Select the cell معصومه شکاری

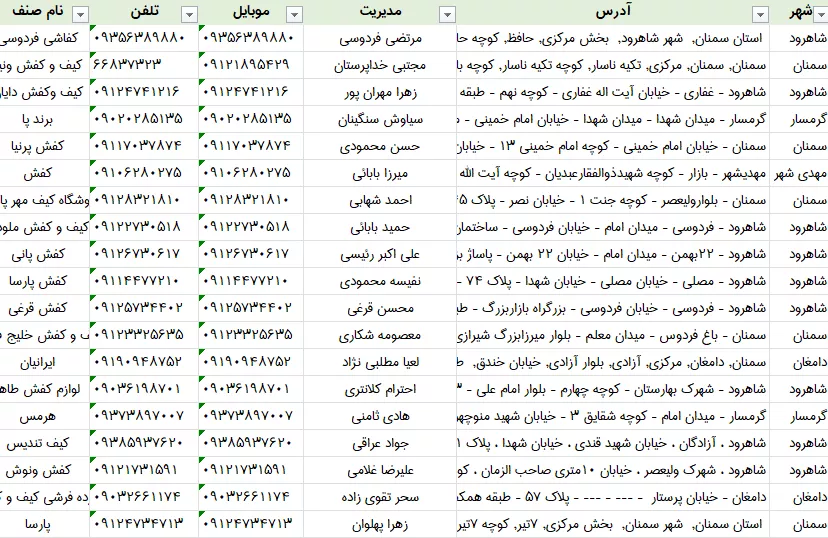click(x=380, y=335)
